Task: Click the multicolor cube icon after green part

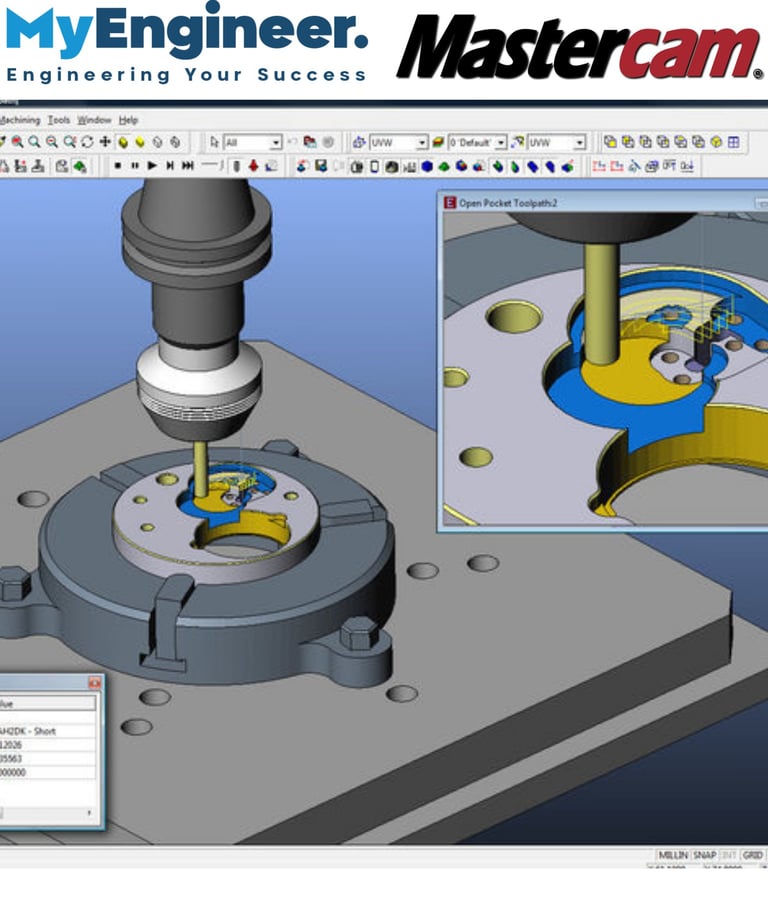Action: [461, 167]
